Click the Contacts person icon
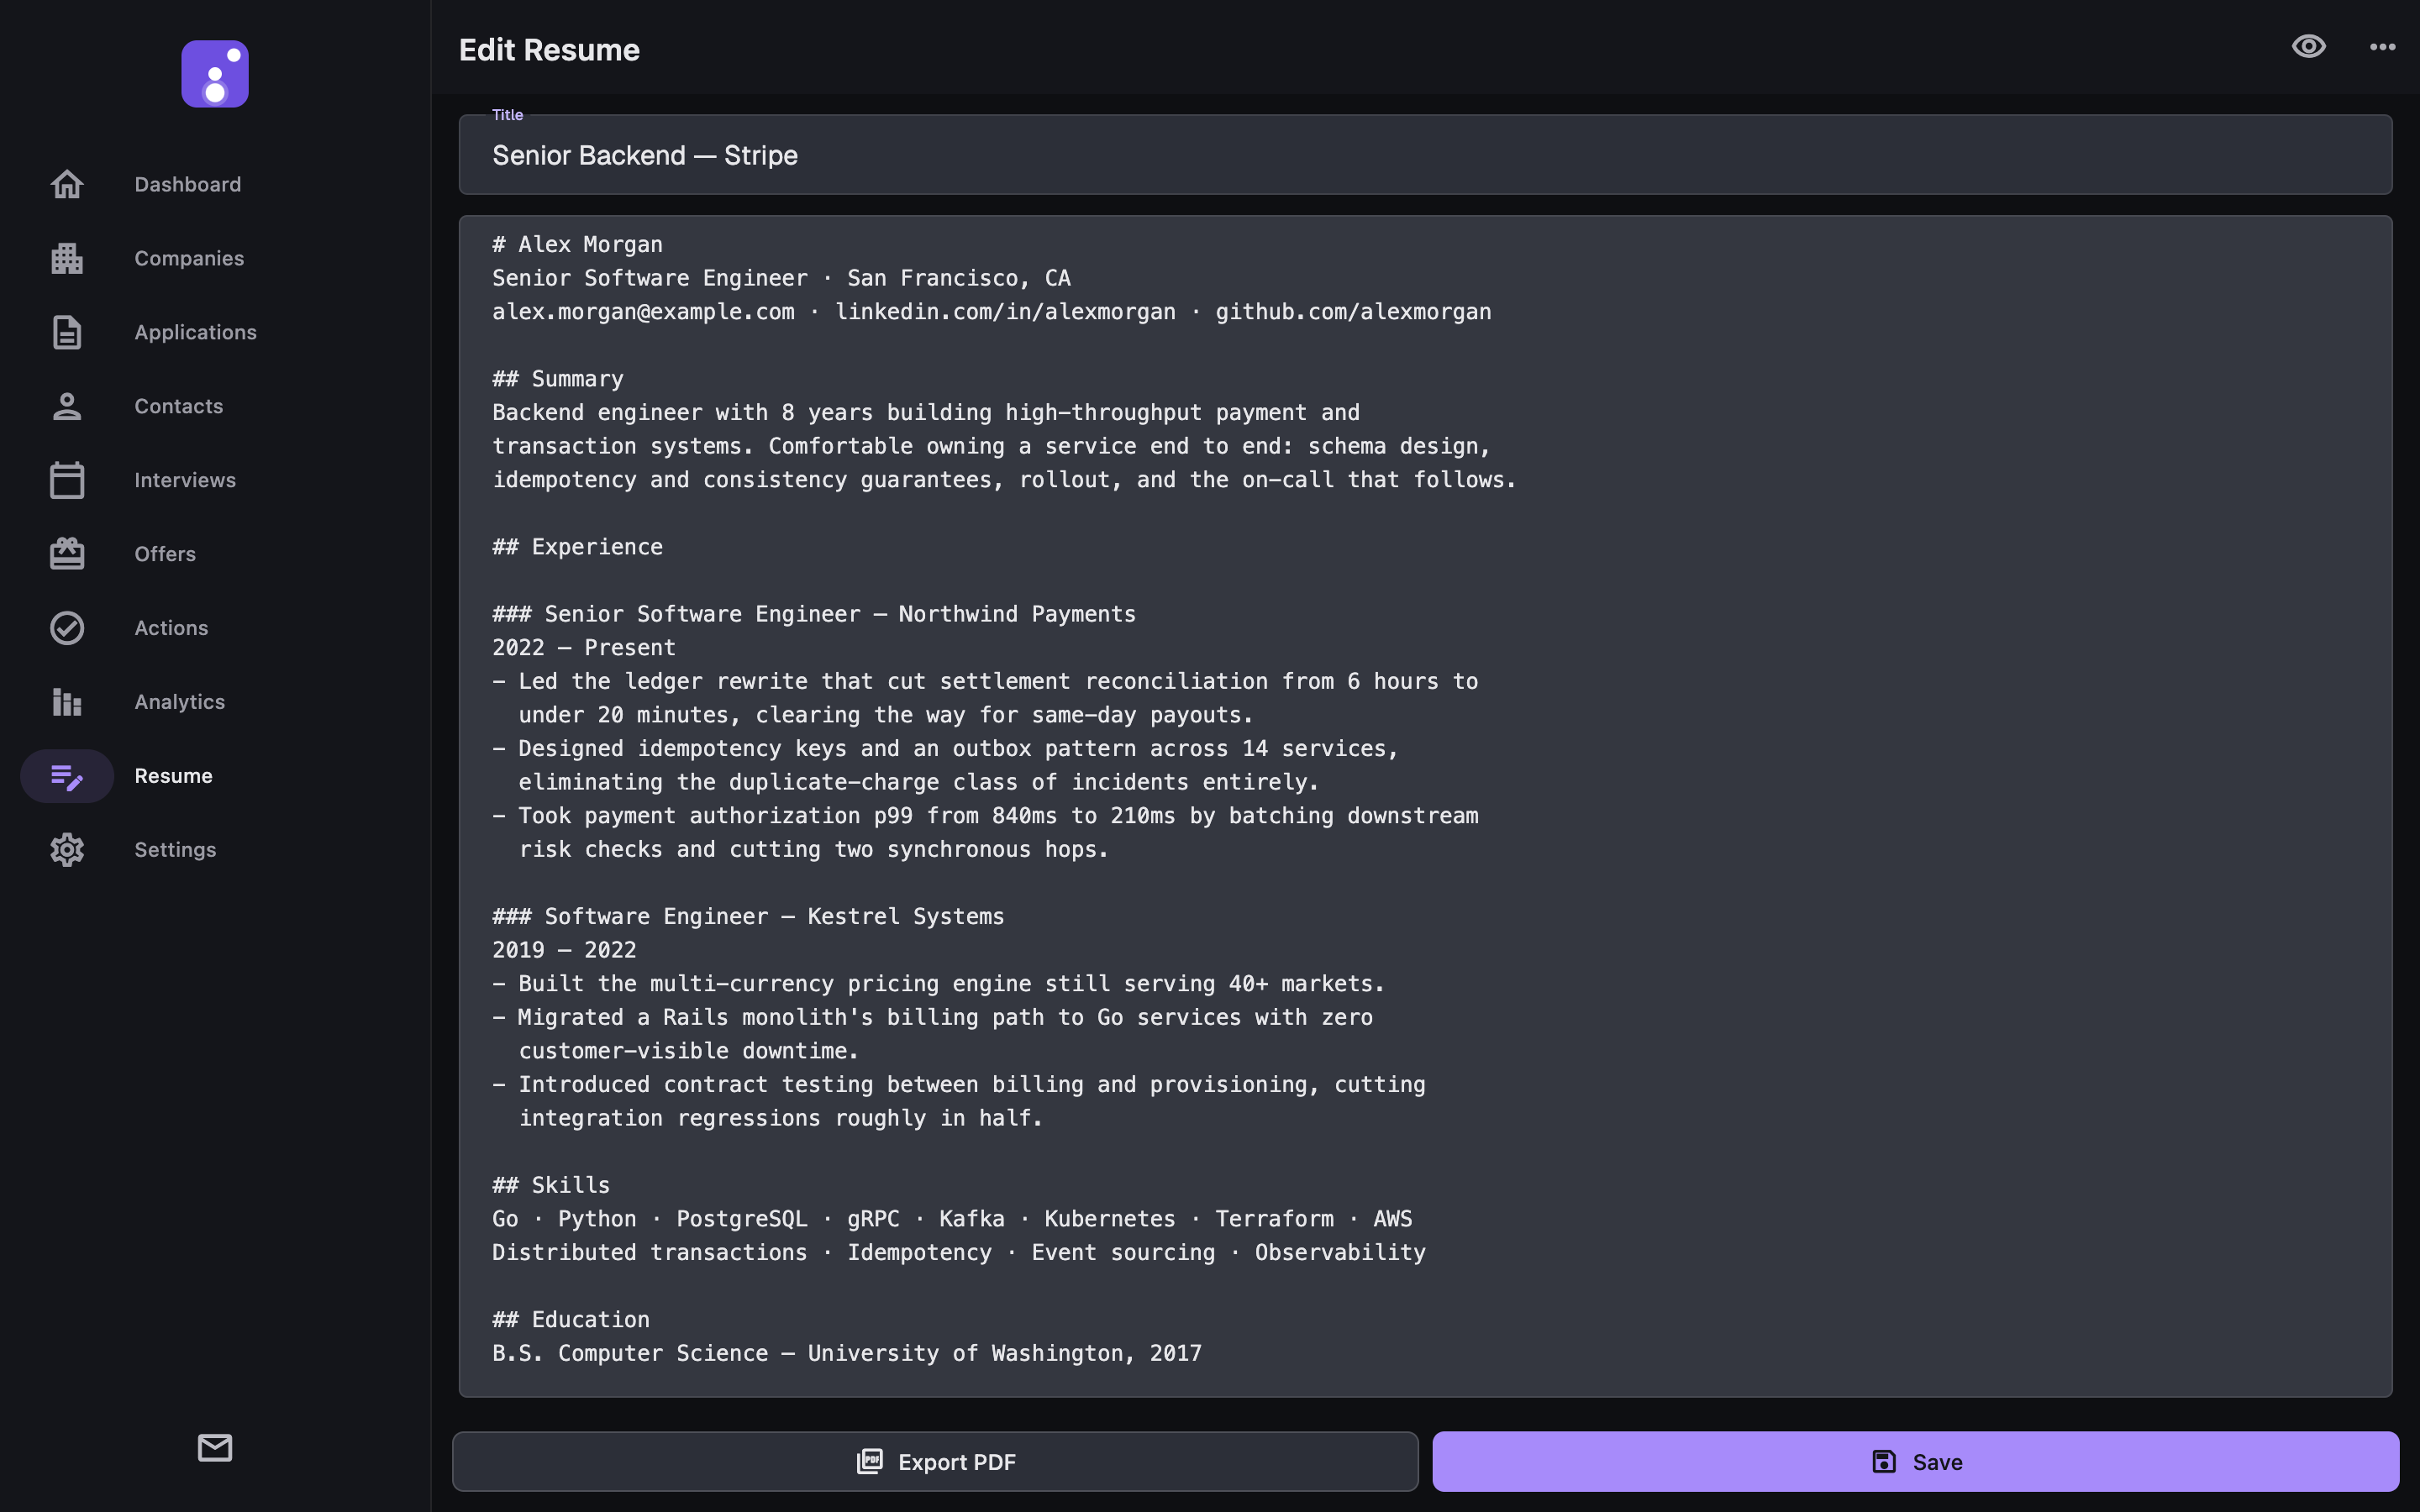The image size is (2420, 1512). coord(67,406)
